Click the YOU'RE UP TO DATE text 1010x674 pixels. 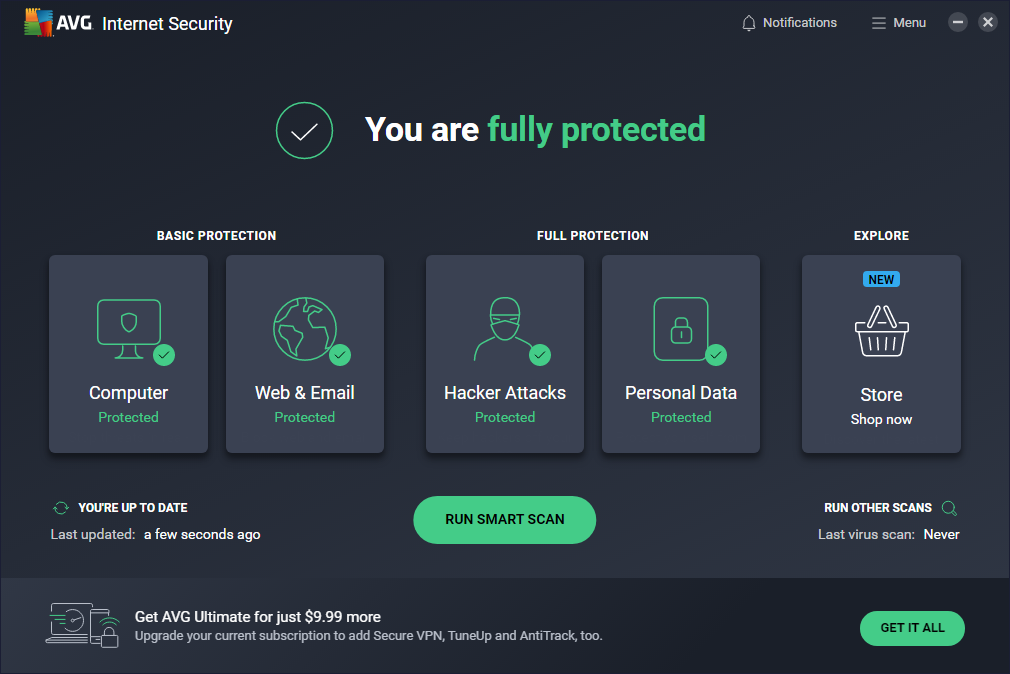point(133,508)
